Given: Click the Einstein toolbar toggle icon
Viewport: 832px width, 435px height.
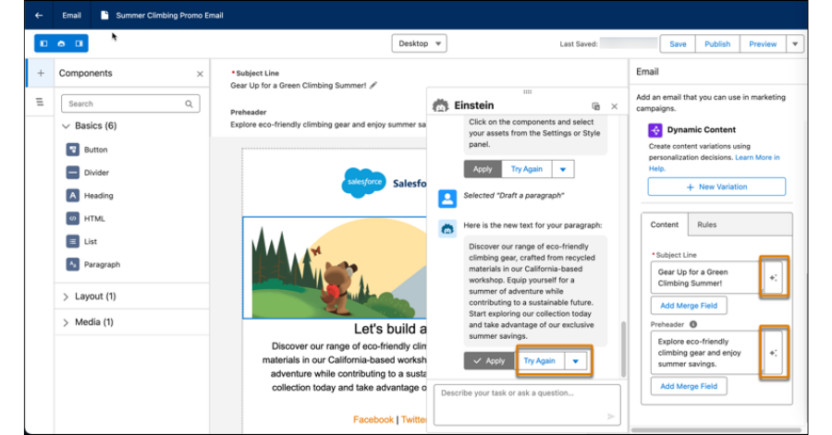Looking at the screenshot, I should coord(62,44).
